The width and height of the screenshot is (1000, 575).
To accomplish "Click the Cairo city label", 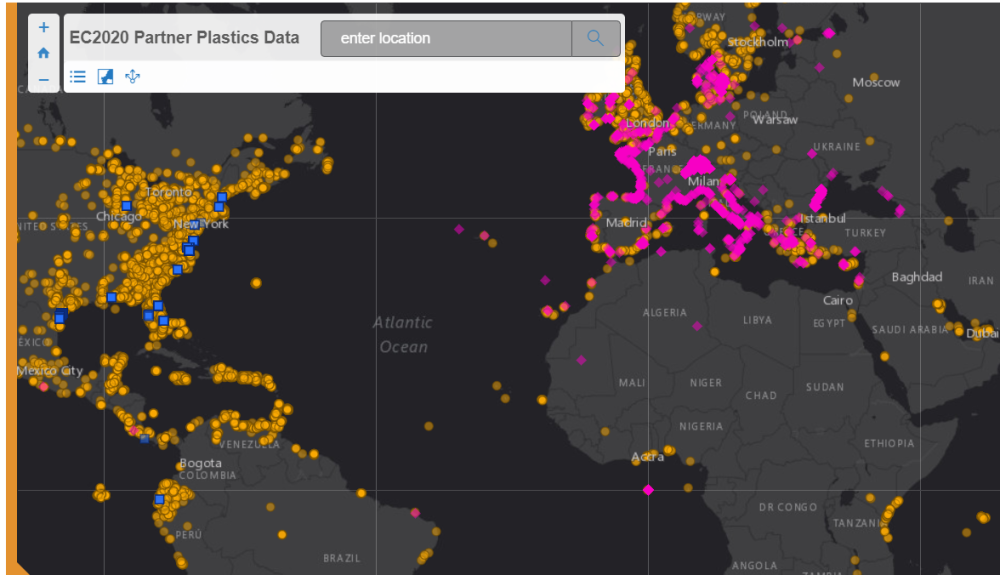I will tap(838, 300).
